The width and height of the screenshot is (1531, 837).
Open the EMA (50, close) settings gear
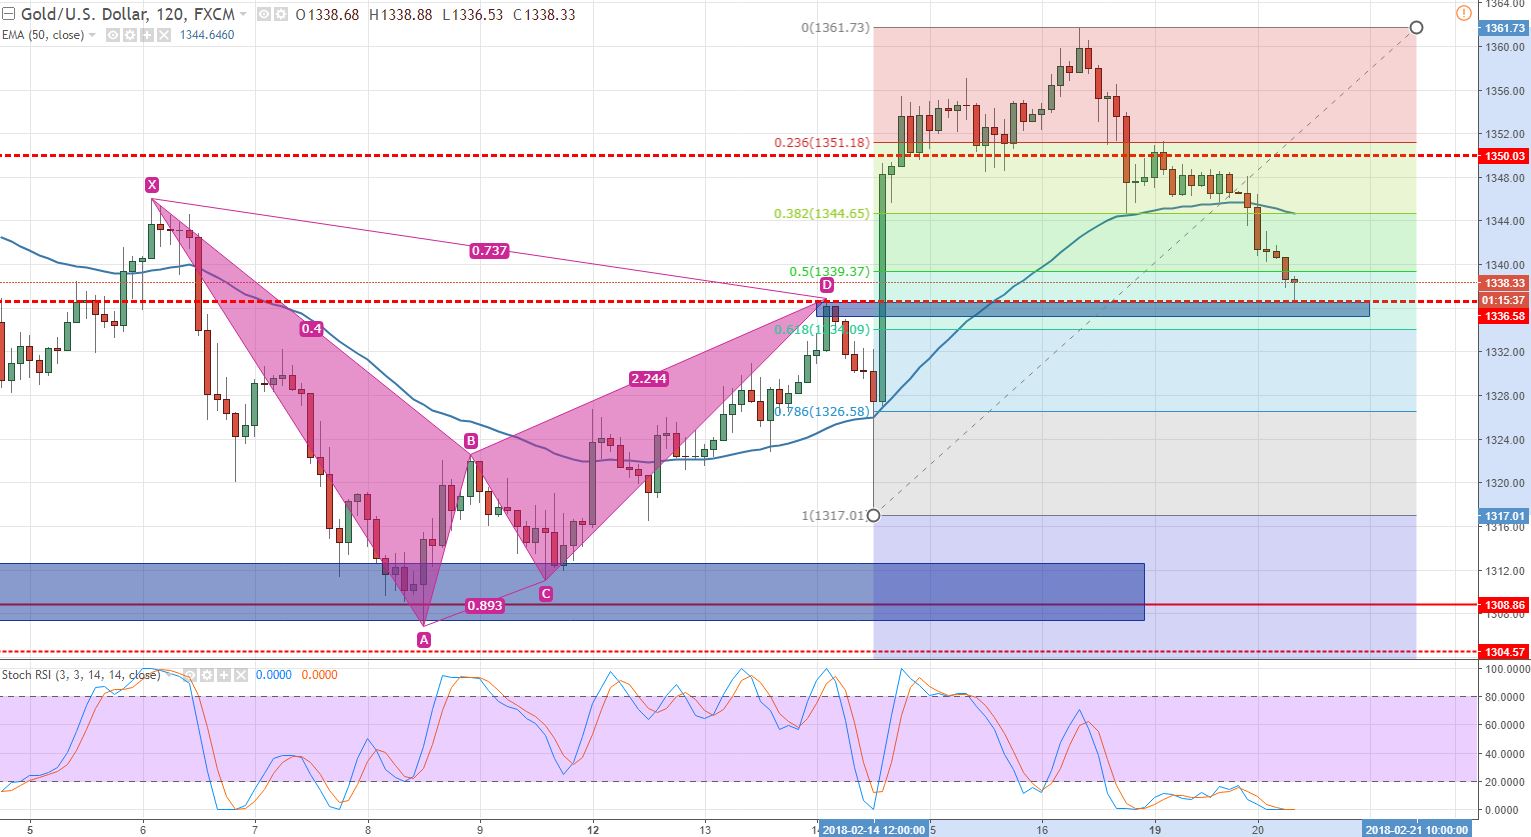[129, 35]
